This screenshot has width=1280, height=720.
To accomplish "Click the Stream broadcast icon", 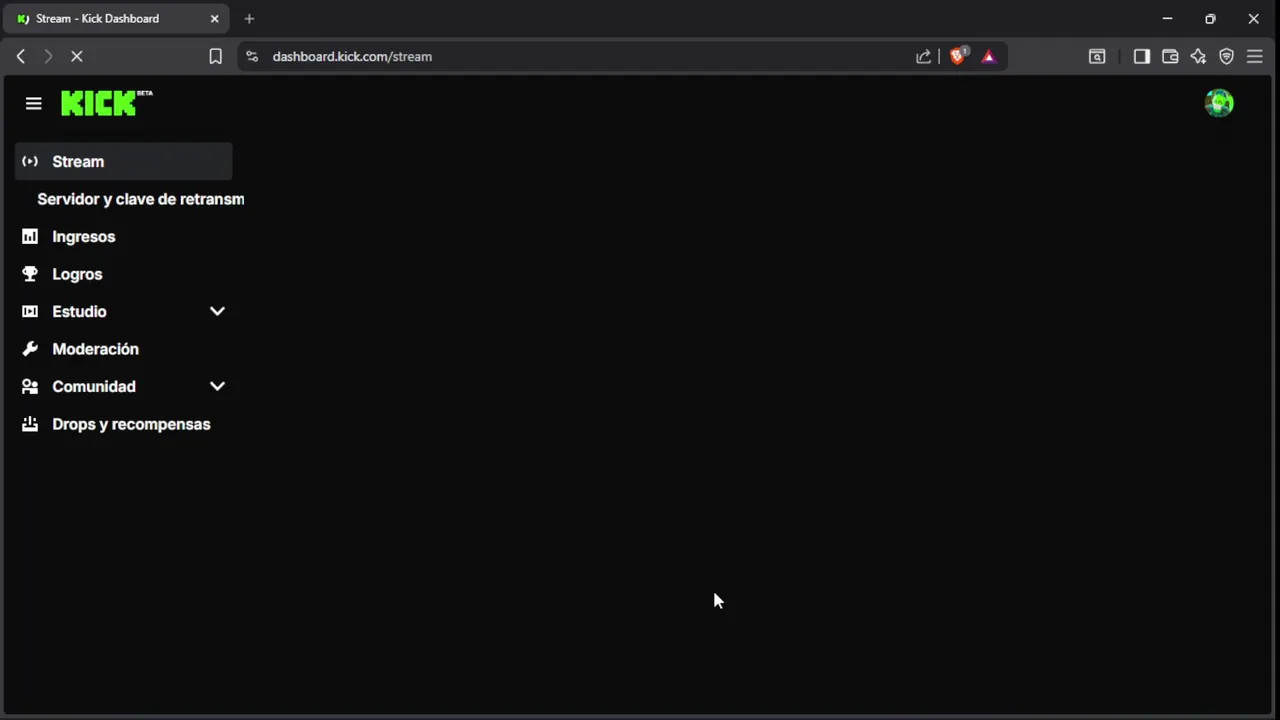I will point(30,161).
